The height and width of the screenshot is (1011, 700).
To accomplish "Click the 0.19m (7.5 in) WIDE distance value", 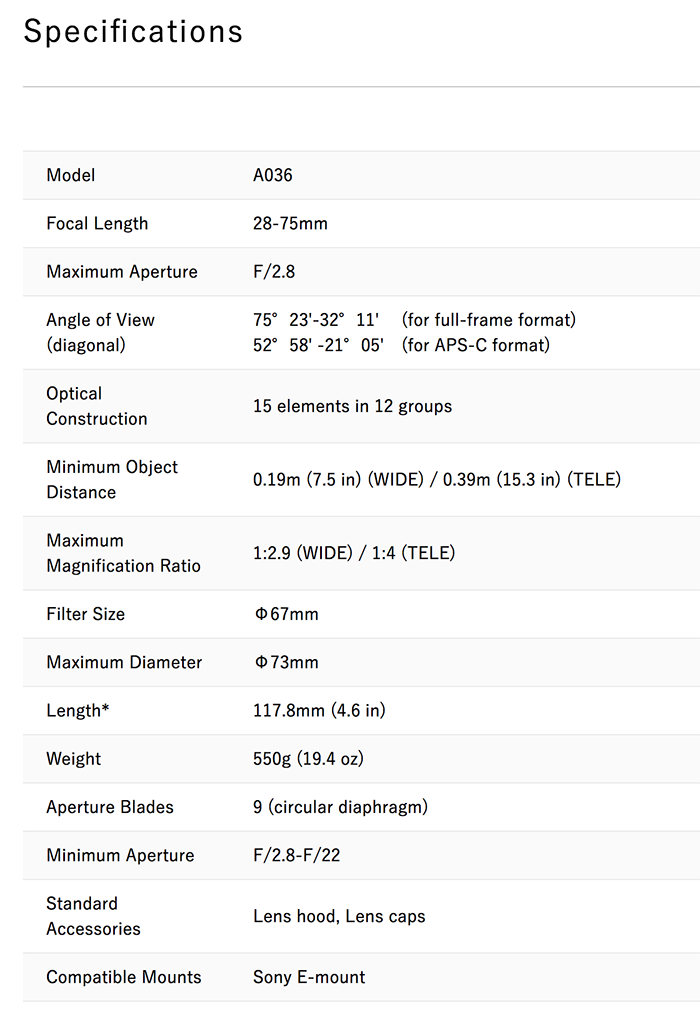I will (338, 480).
